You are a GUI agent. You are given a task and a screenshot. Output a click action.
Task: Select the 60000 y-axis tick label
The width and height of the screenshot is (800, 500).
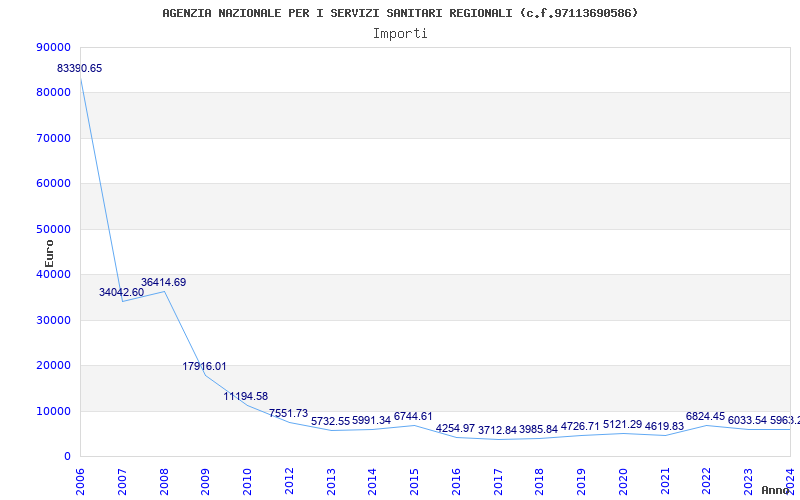[x=54, y=184]
